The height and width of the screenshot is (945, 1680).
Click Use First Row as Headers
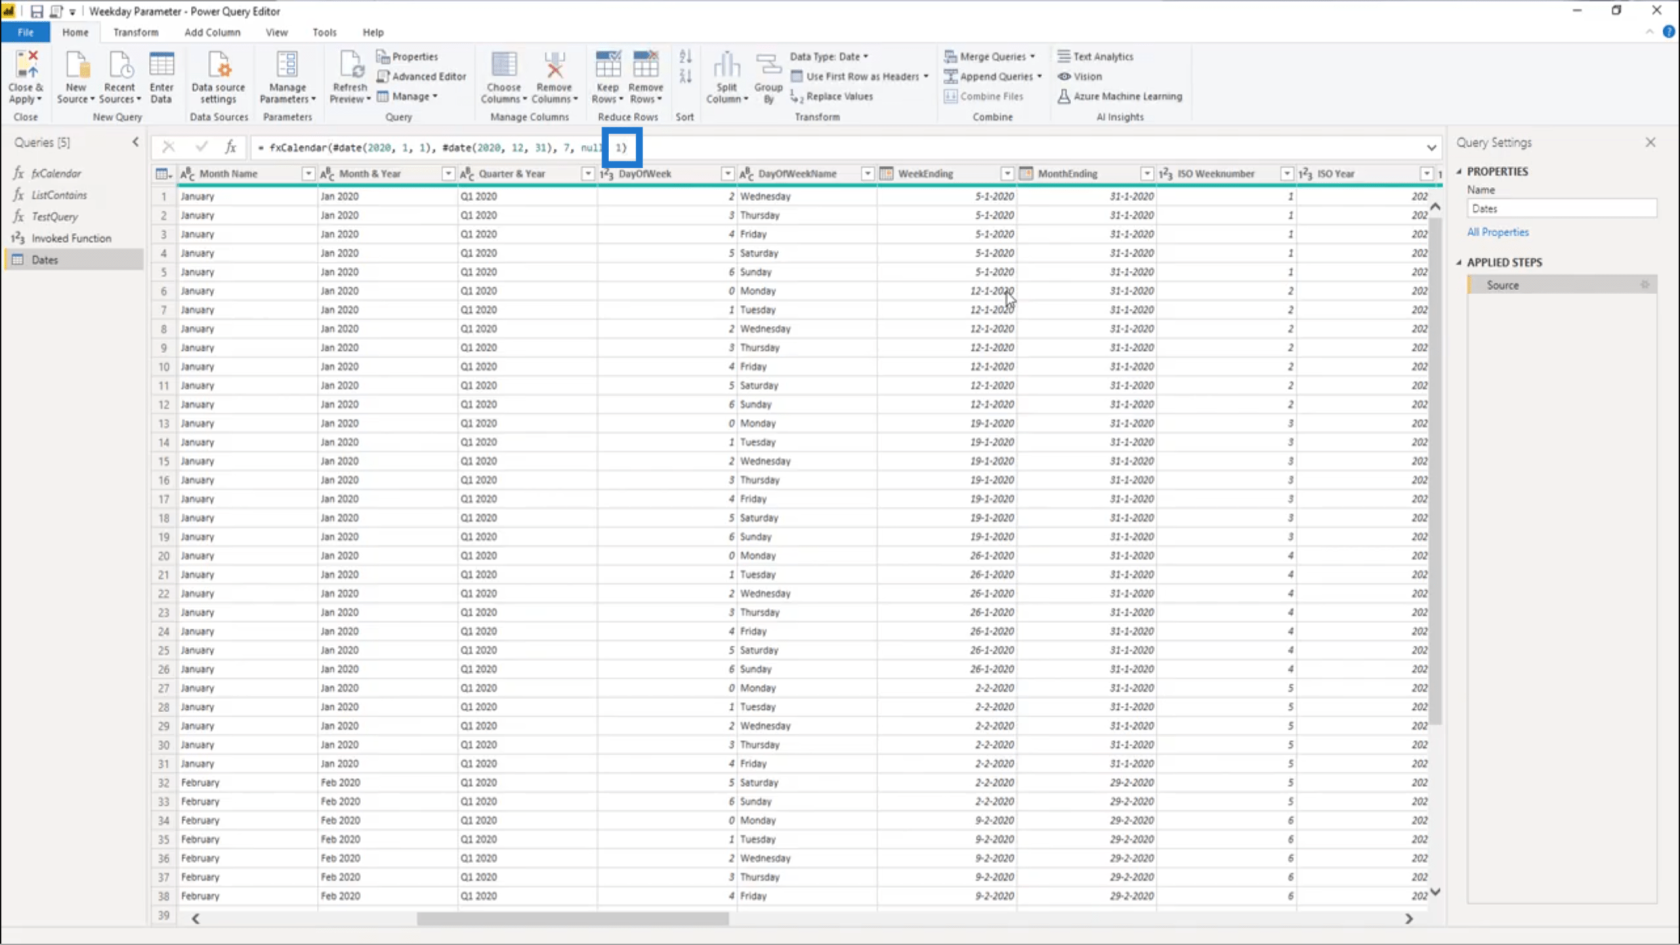pos(859,76)
